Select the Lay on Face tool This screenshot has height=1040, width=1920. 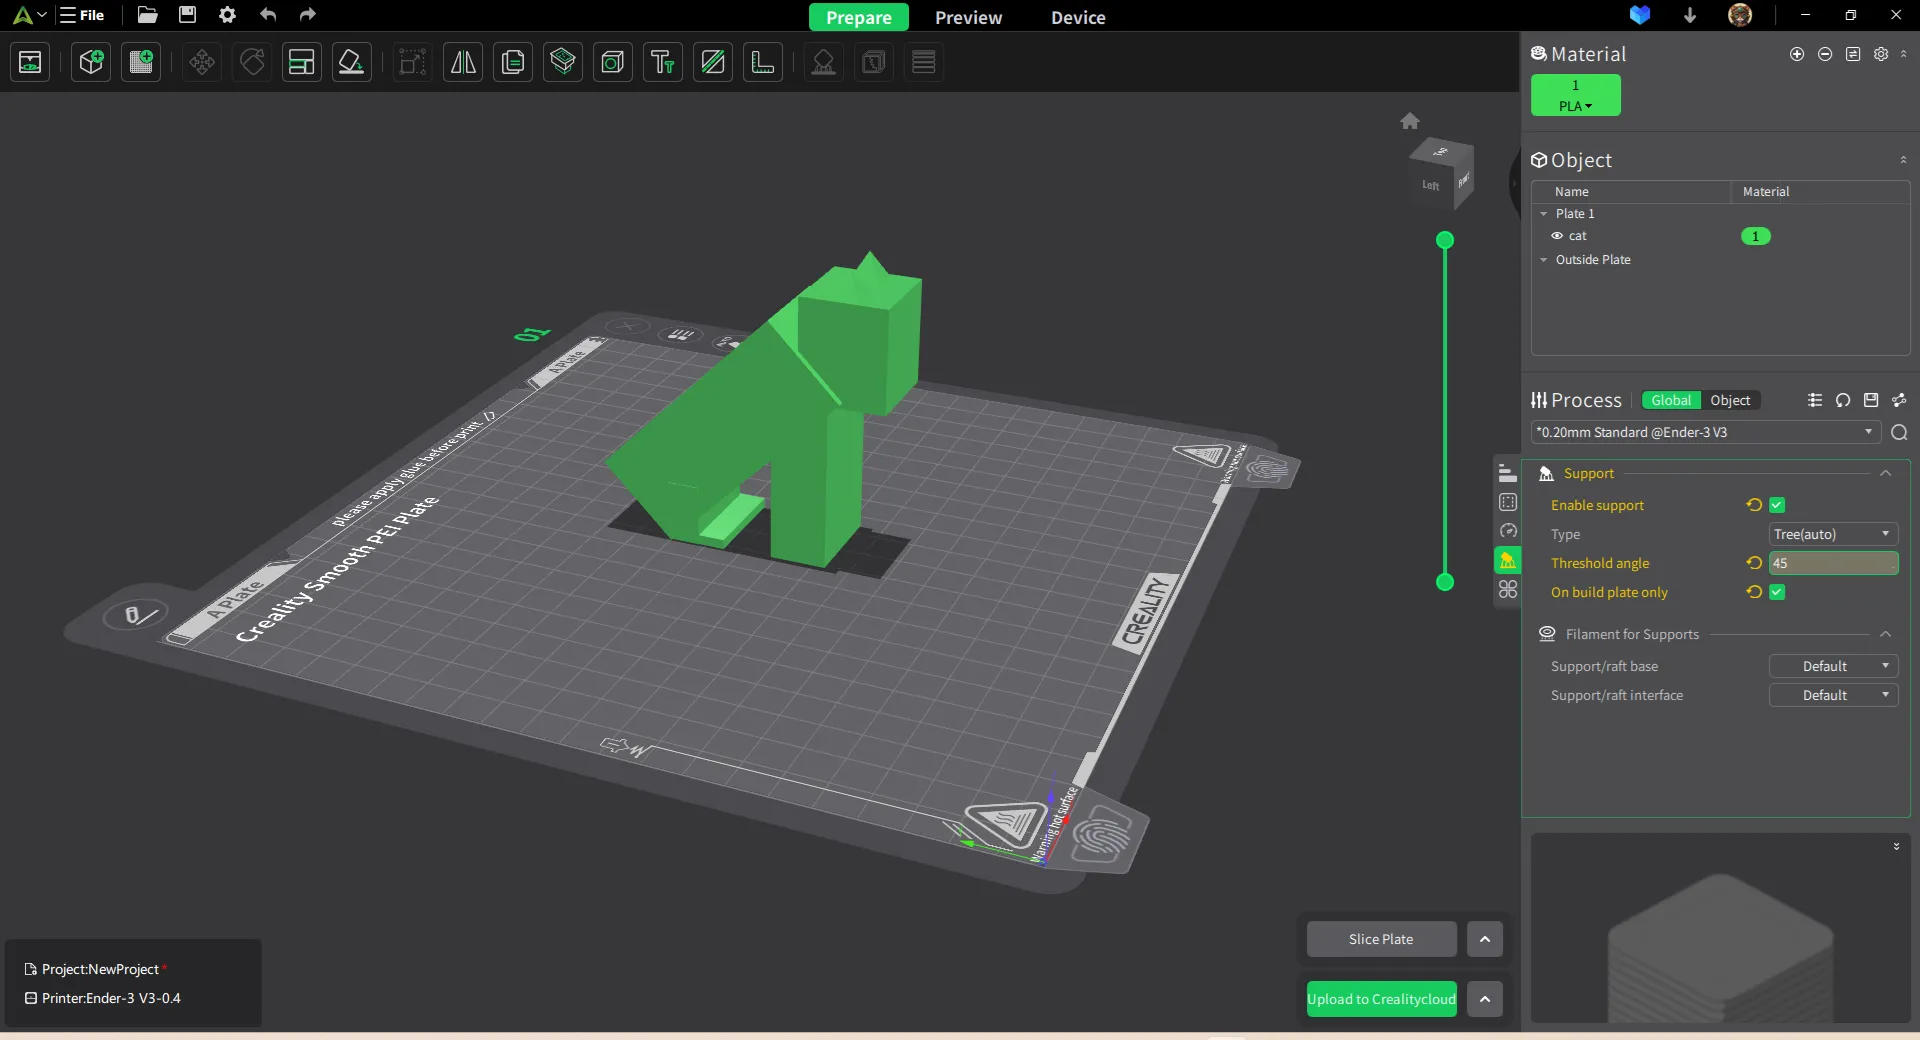click(351, 62)
